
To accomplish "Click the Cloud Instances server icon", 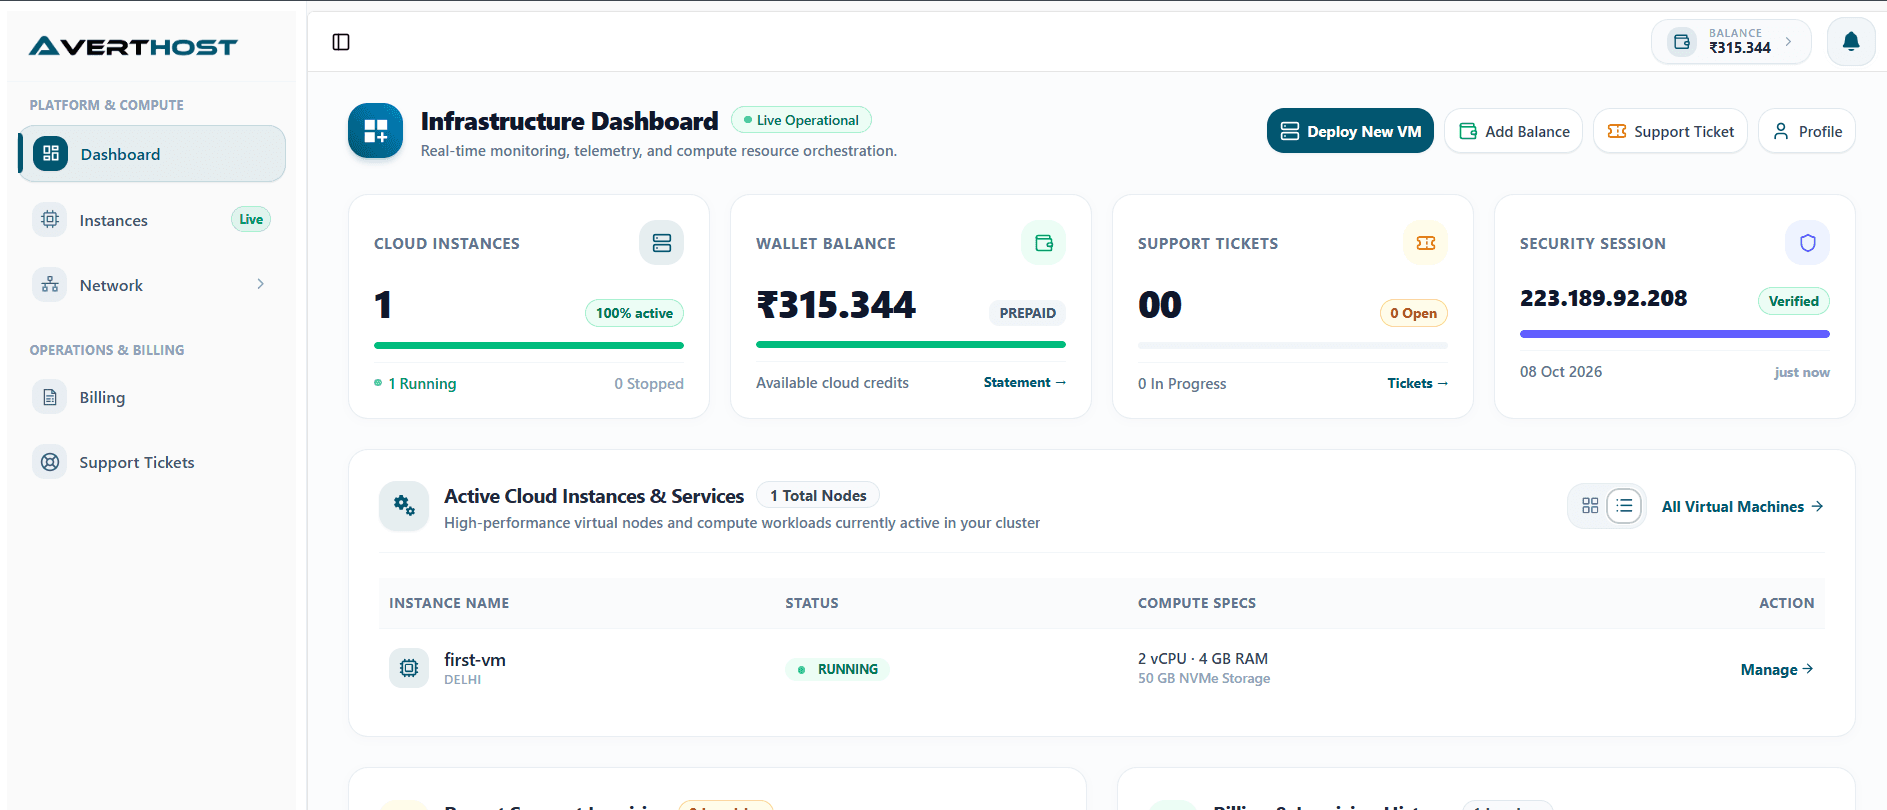I will point(661,243).
